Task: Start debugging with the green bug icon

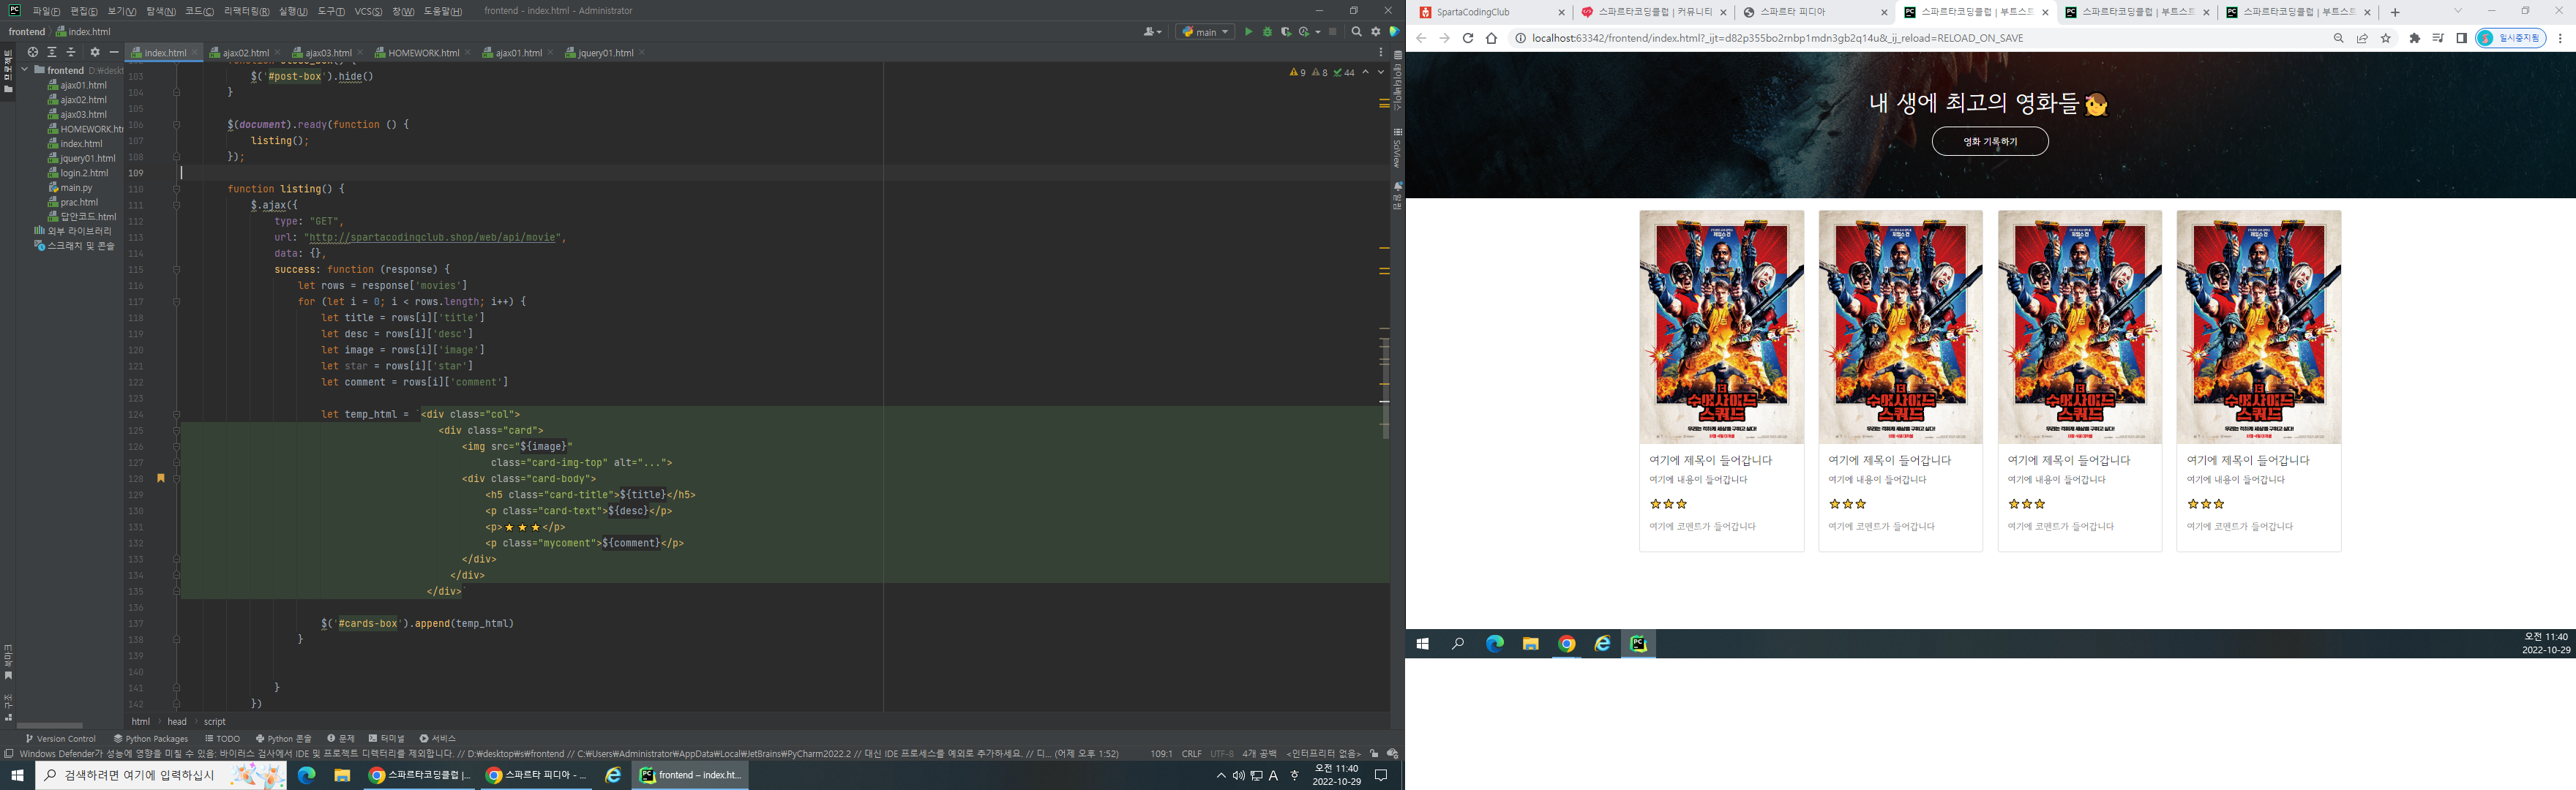Action: point(1267,32)
